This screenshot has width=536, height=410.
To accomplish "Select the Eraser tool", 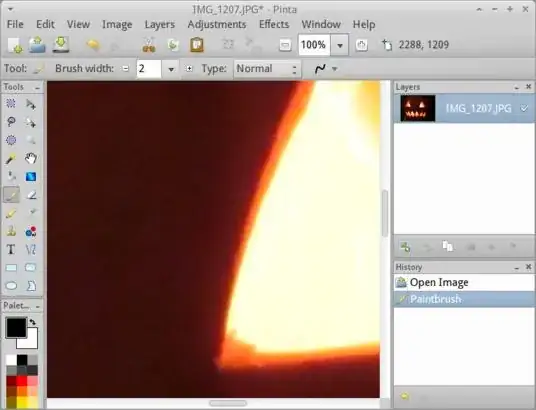I will pyautogui.click(x=31, y=195).
